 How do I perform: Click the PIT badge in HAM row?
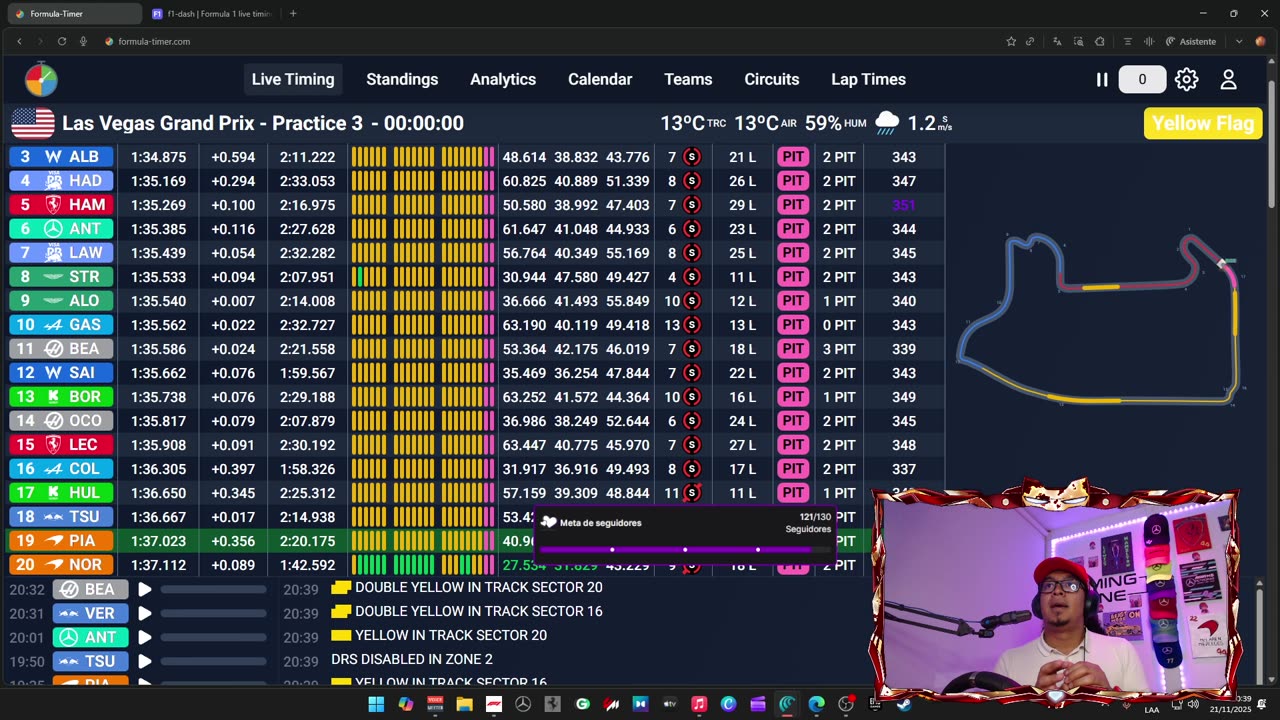pos(793,205)
